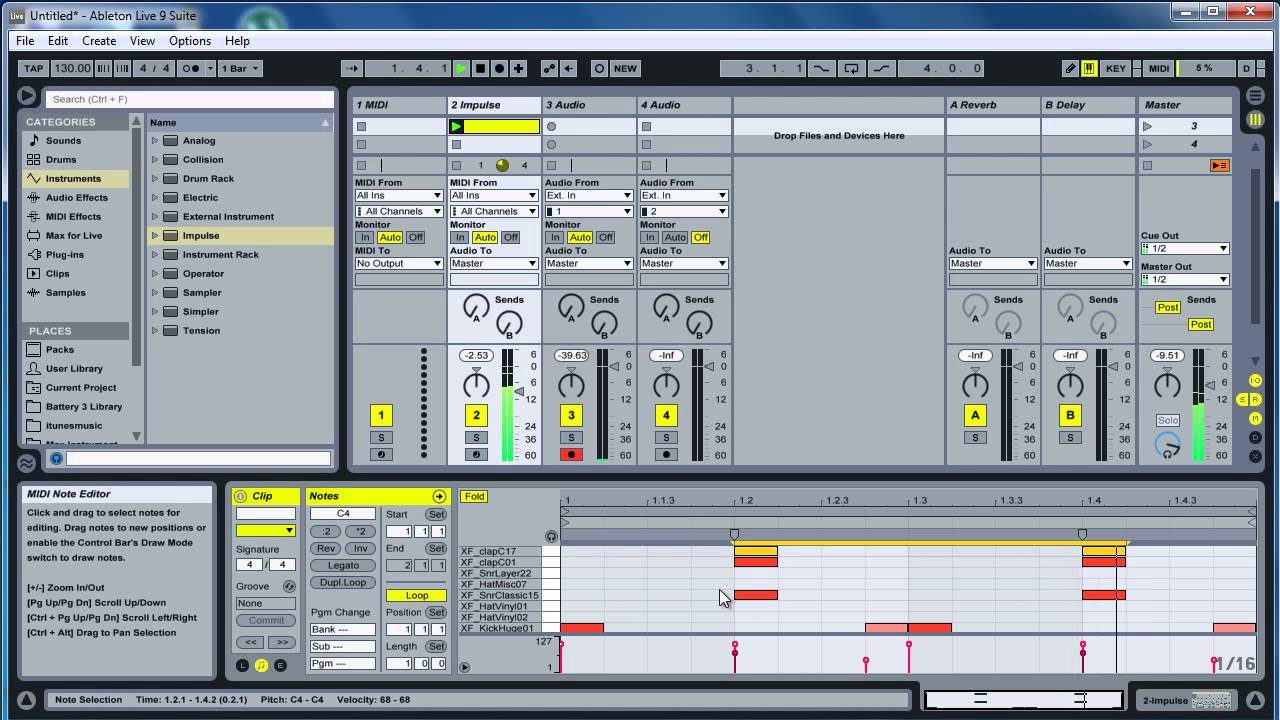Viewport: 1280px width, 720px height.
Task: Toggle clip Loop button
Action: pyautogui.click(x=417, y=595)
